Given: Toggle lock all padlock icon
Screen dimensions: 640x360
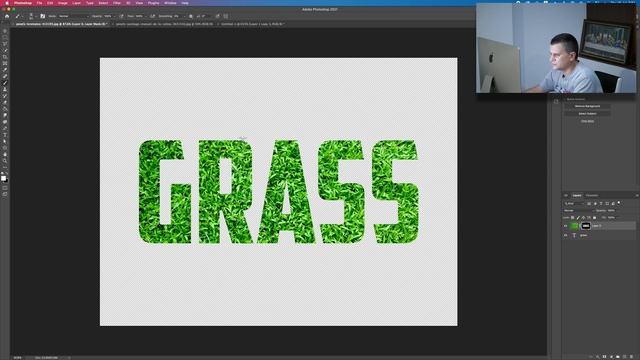Looking at the screenshot, I should 594,218.
